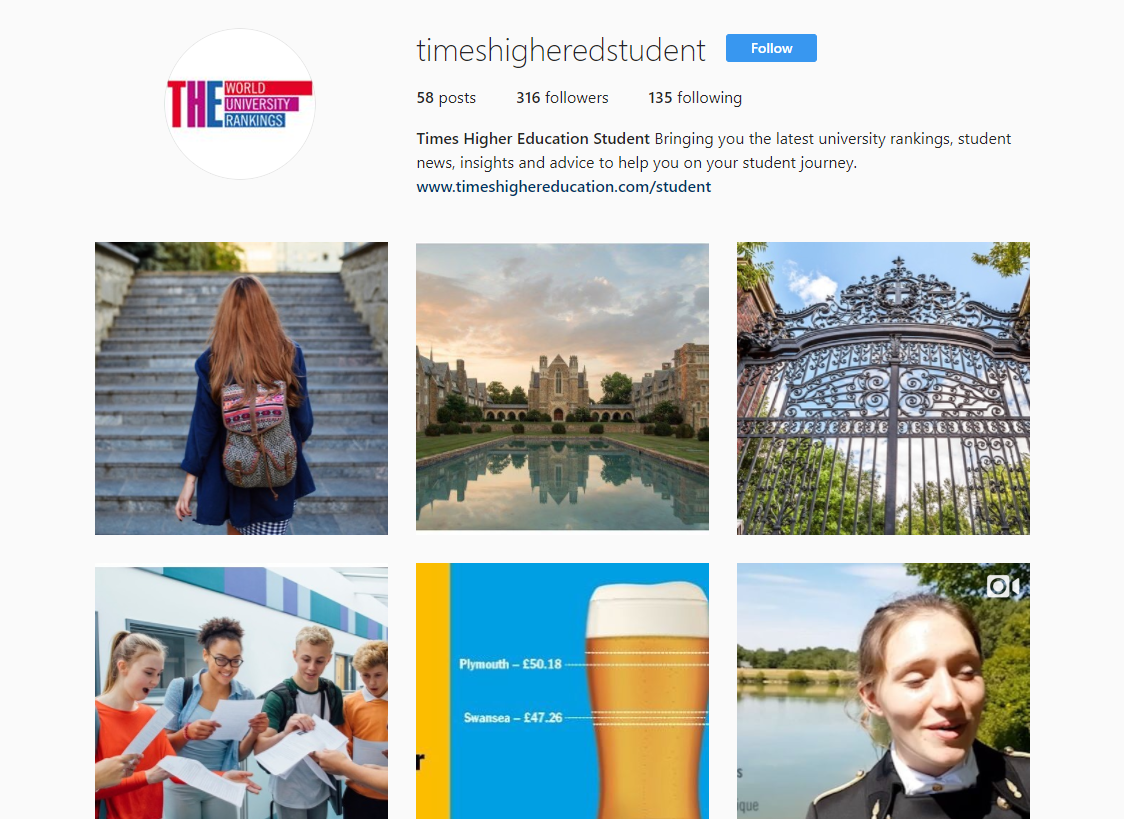Click the video camera icon on lake post
This screenshot has height=819, width=1124.
(x=1003, y=586)
